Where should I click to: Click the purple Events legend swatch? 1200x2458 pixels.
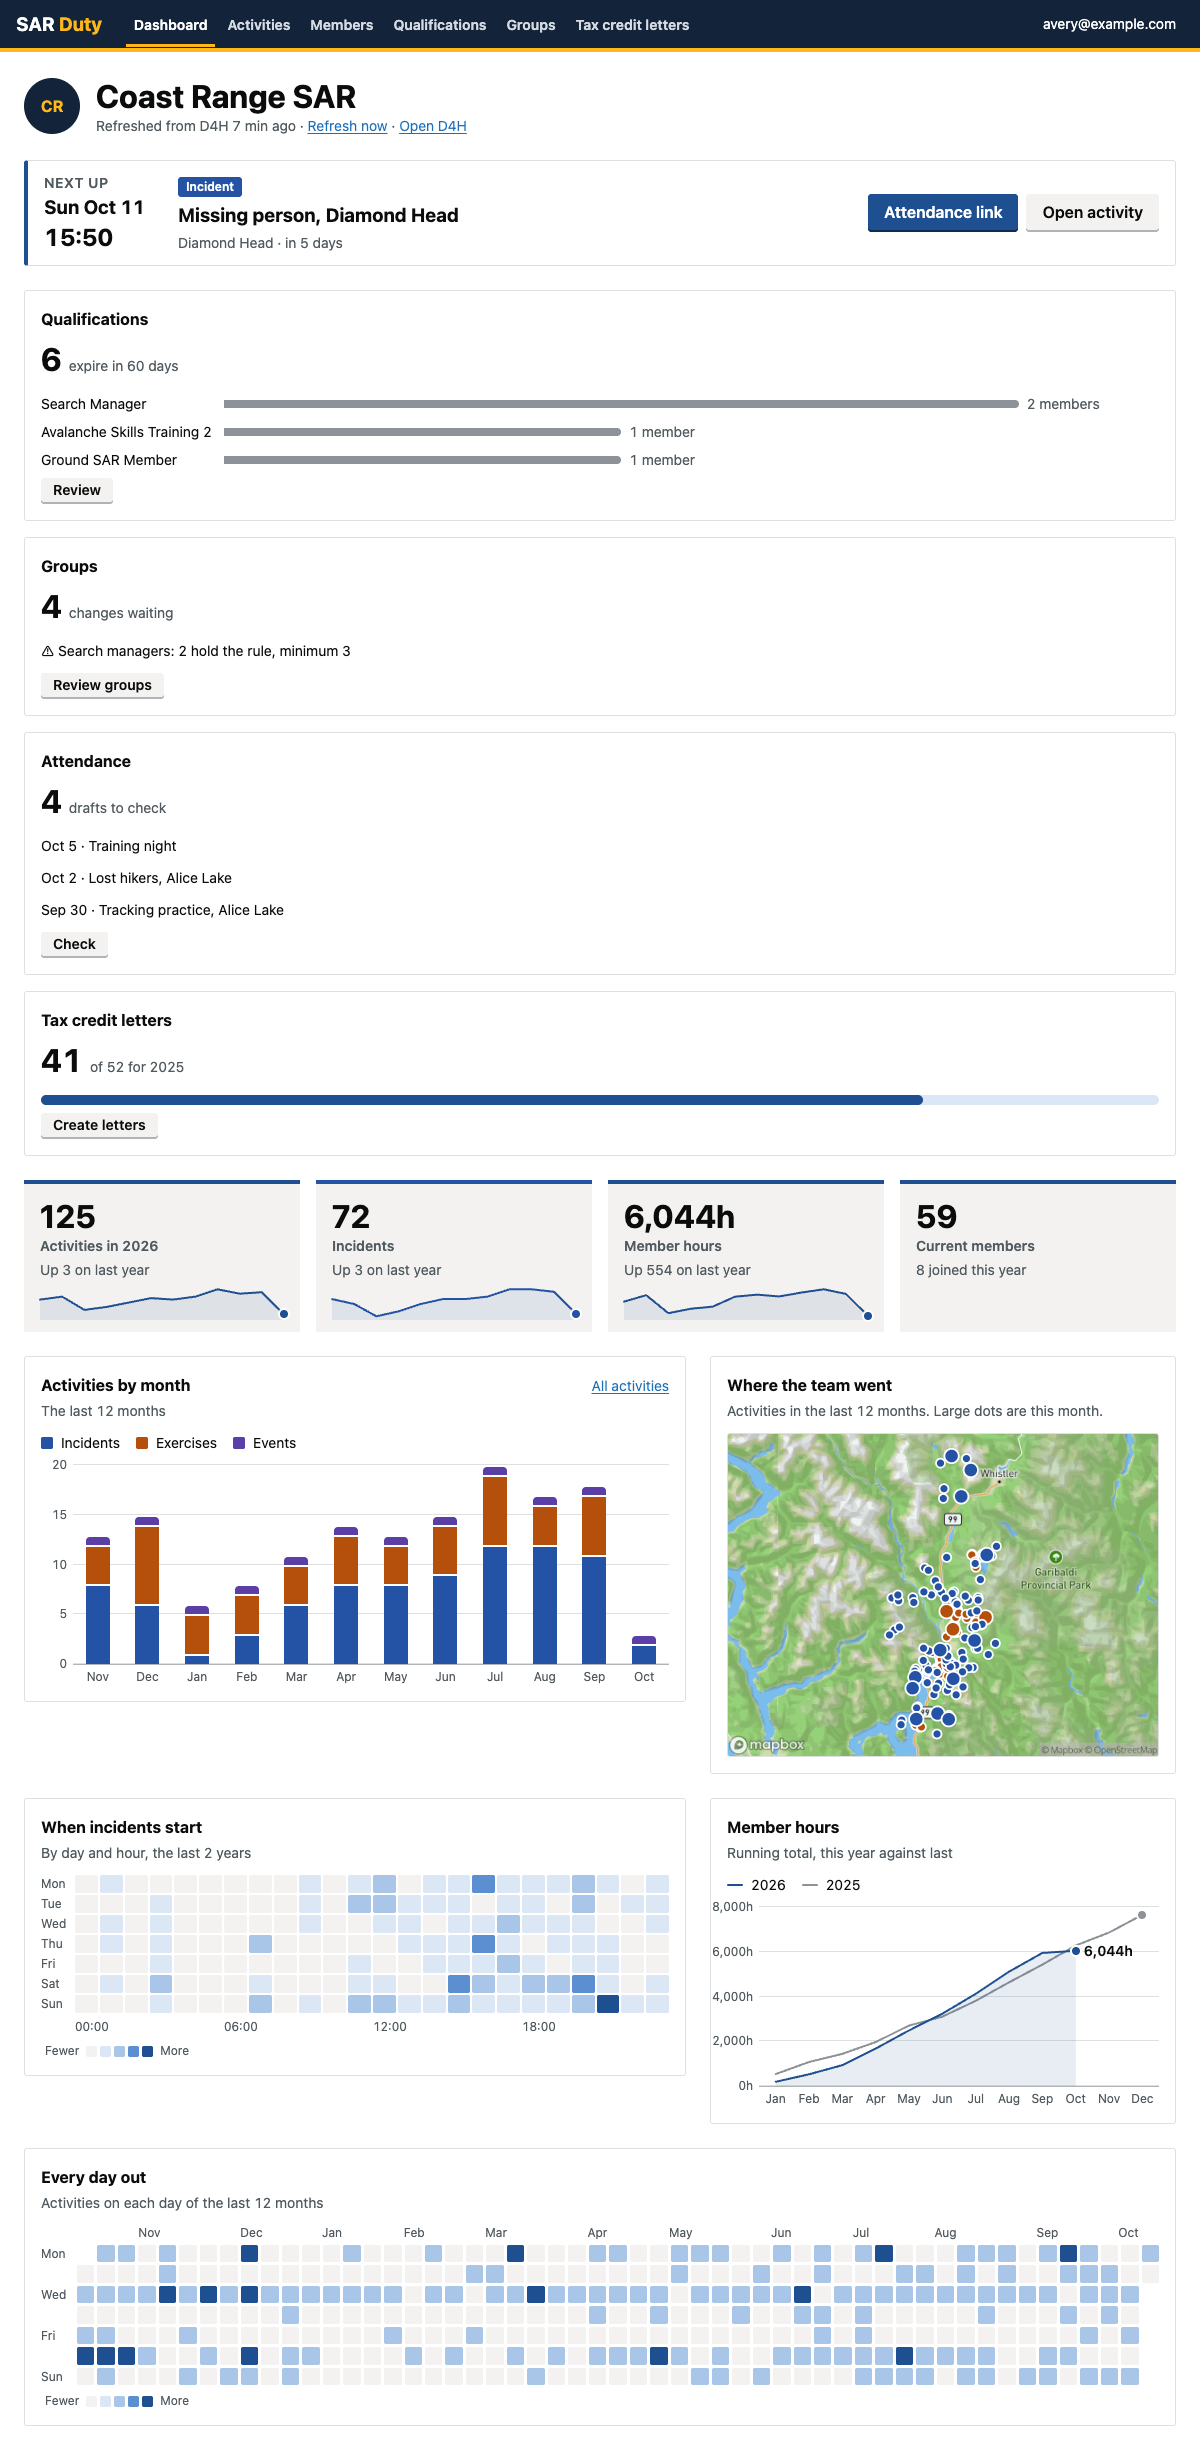[239, 1443]
